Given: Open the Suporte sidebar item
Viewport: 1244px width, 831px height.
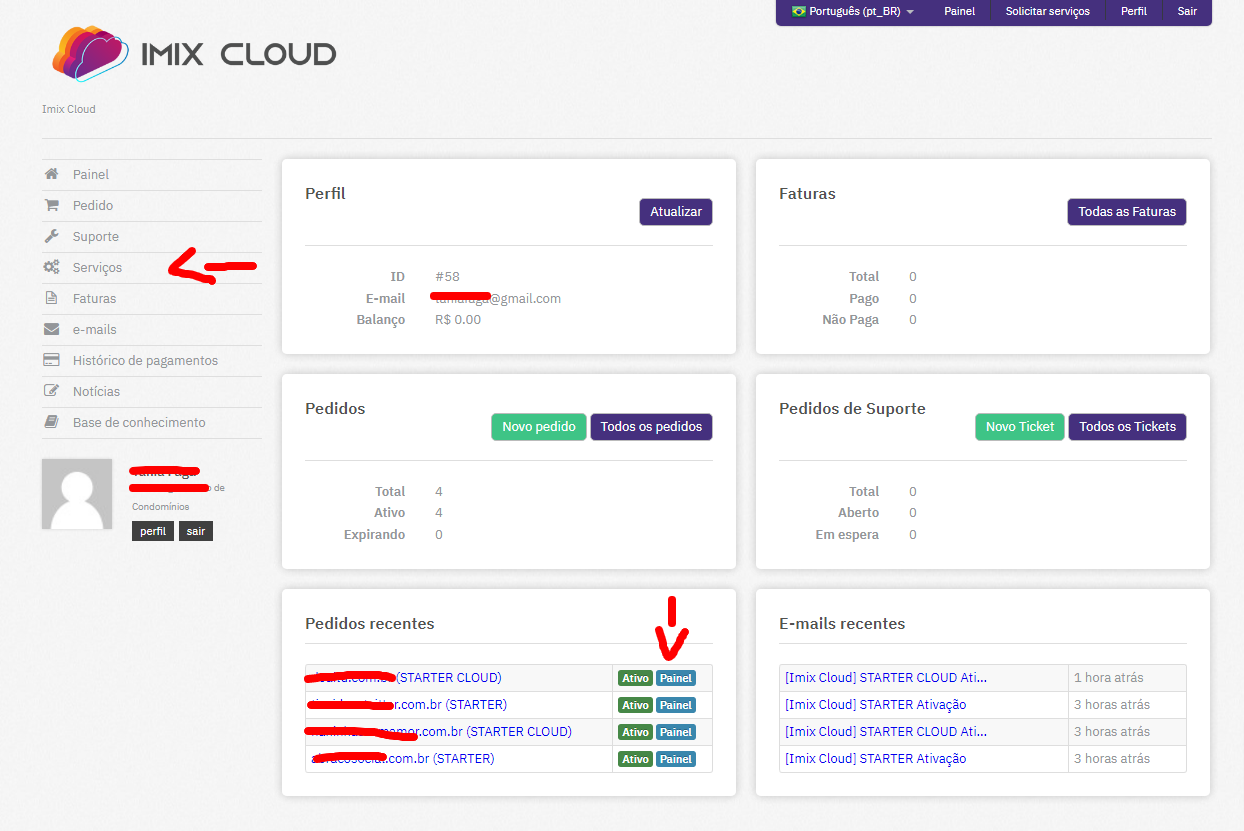Looking at the screenshot, I should pyautogui.click(x=152, y=236).
